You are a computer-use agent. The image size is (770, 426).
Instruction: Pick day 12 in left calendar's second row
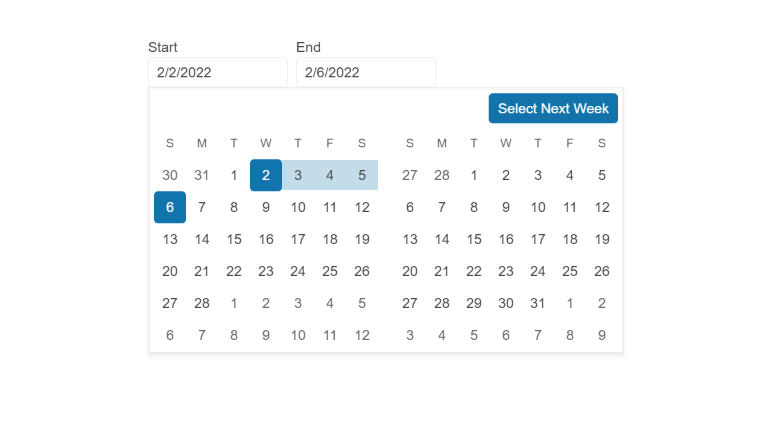click(362, 207)
